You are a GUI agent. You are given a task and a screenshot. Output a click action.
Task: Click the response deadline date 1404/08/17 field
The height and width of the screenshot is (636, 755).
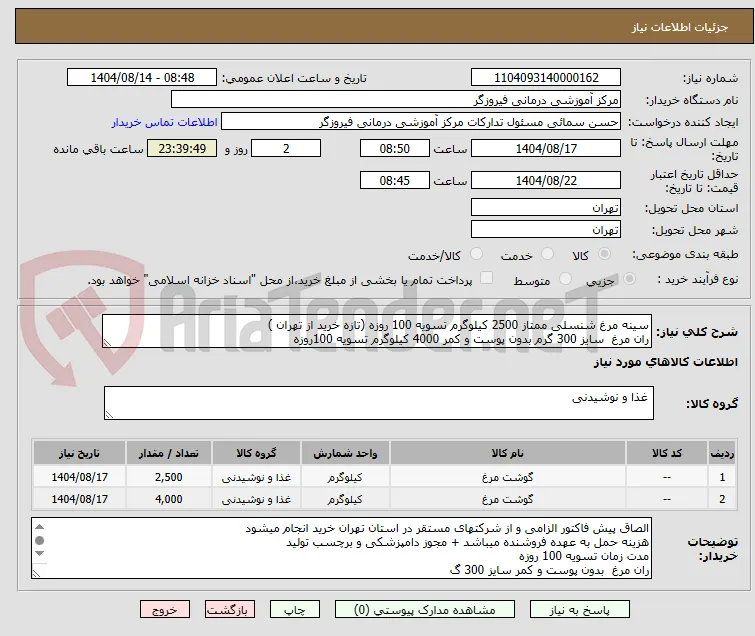546,148
